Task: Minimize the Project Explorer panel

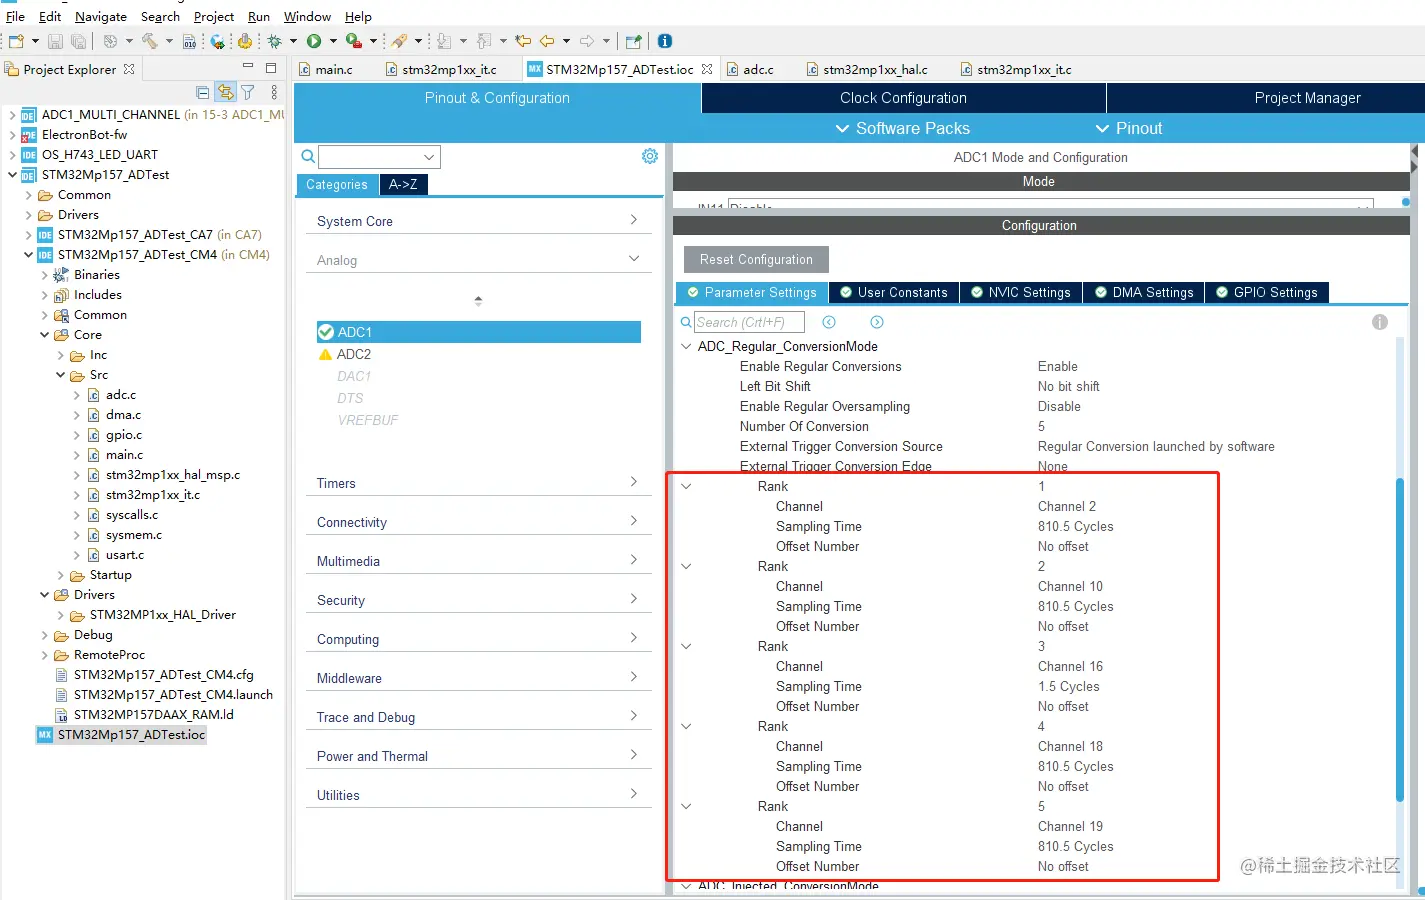Action: pos(248,67)
